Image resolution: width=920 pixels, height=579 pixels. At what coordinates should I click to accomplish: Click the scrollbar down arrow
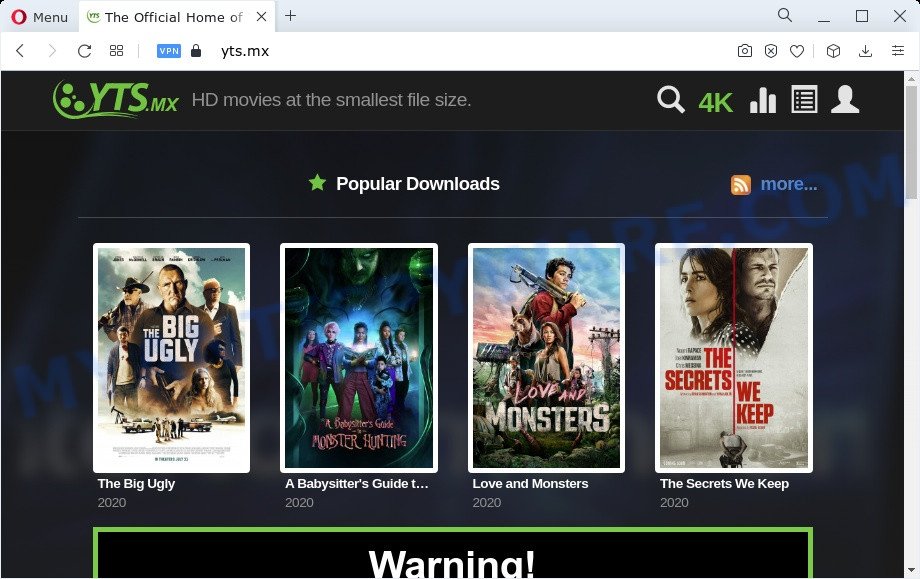(911, 570)
